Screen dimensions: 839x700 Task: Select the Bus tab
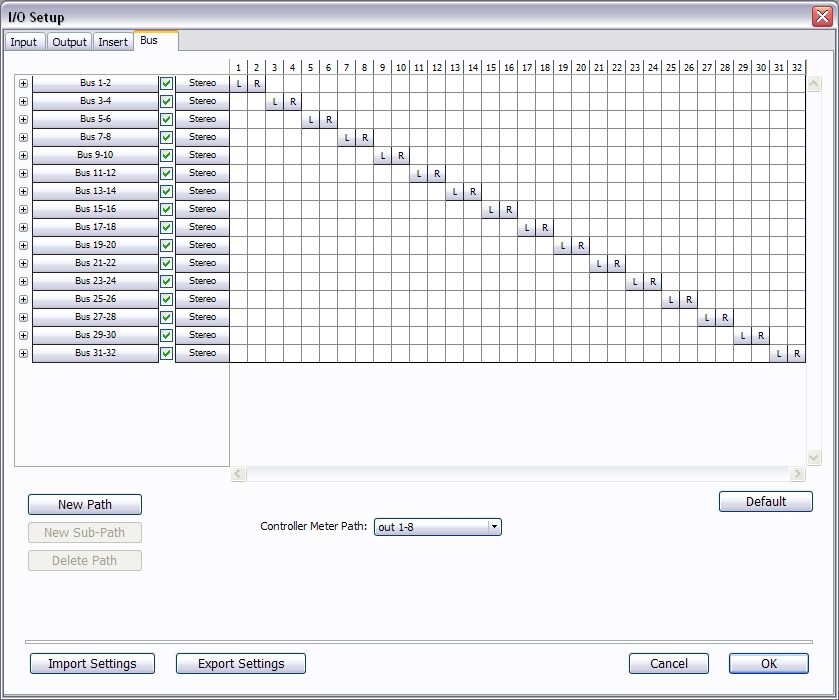tap(155, 41)
